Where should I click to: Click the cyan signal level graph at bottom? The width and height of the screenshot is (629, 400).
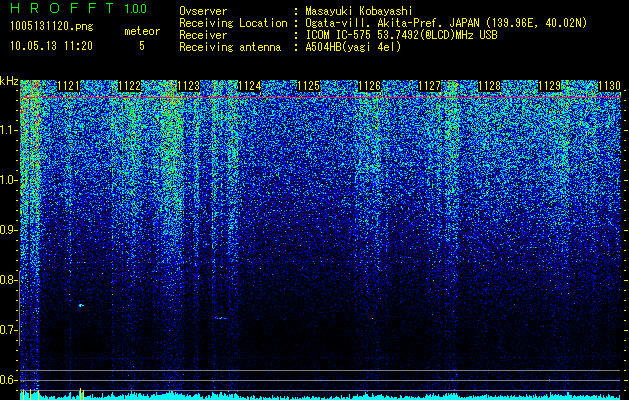321,396
